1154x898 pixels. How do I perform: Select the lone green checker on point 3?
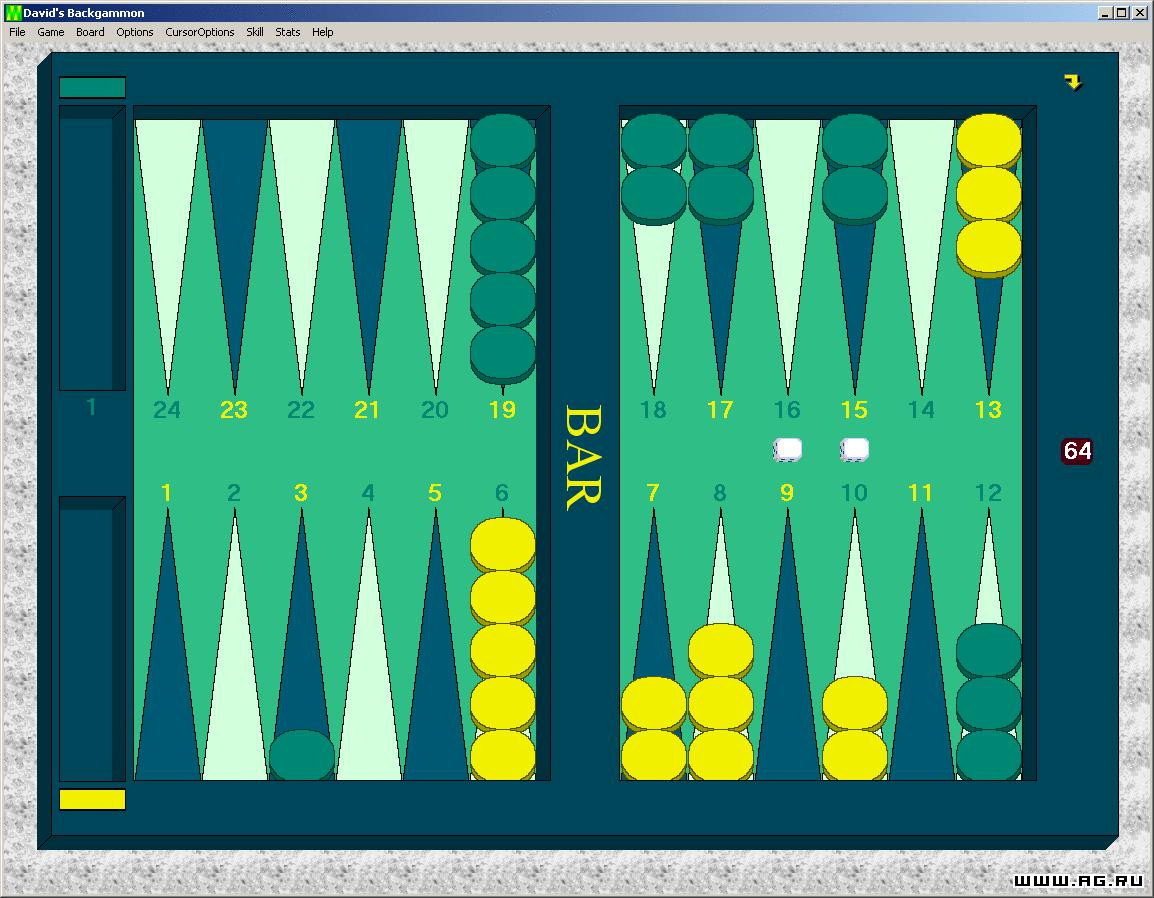(x=302, y=754)
